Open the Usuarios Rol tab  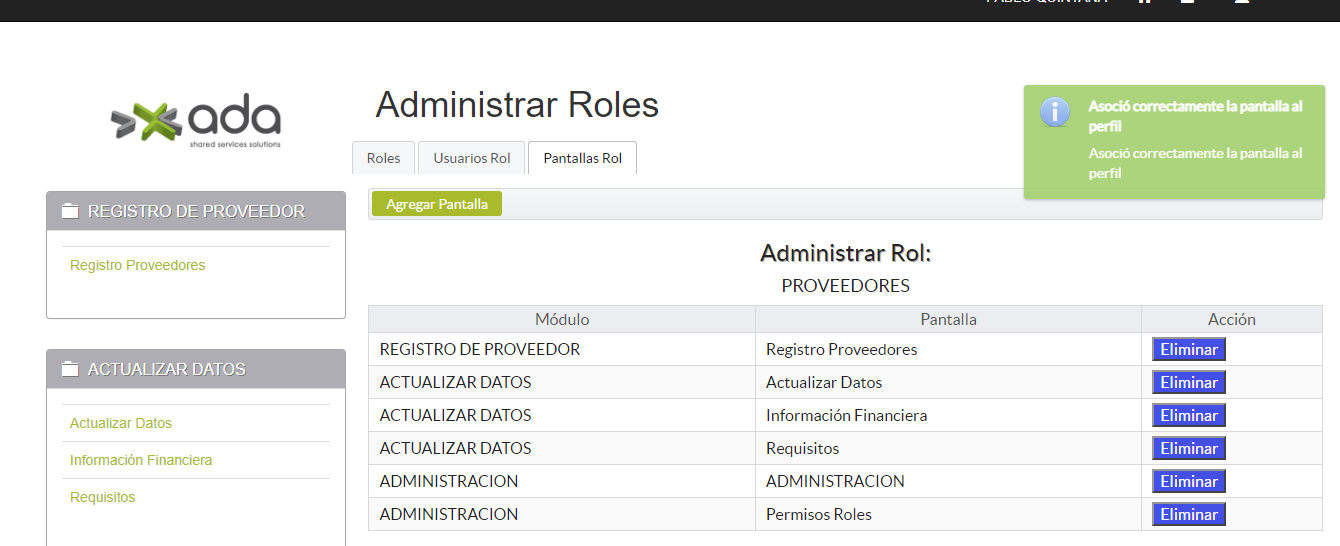471,158
